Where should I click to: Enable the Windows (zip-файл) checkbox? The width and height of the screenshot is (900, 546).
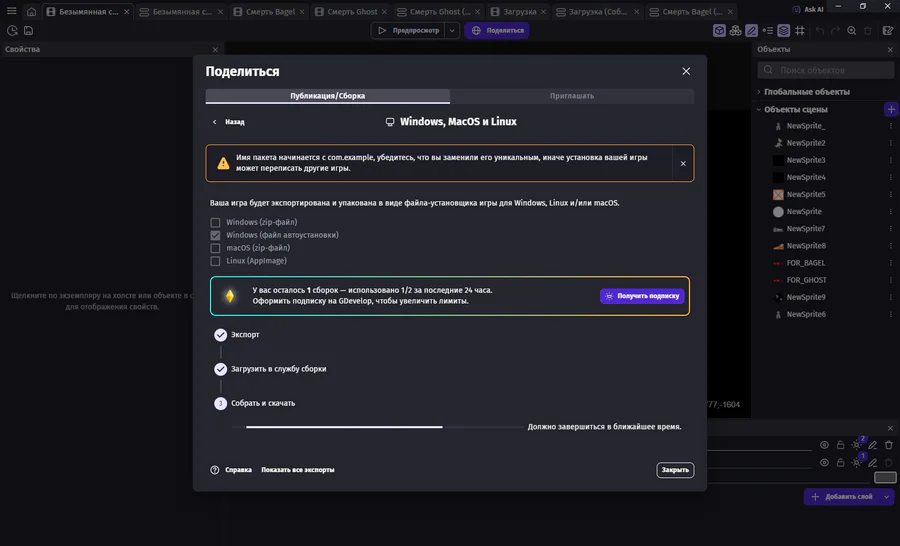click(216, 222)
